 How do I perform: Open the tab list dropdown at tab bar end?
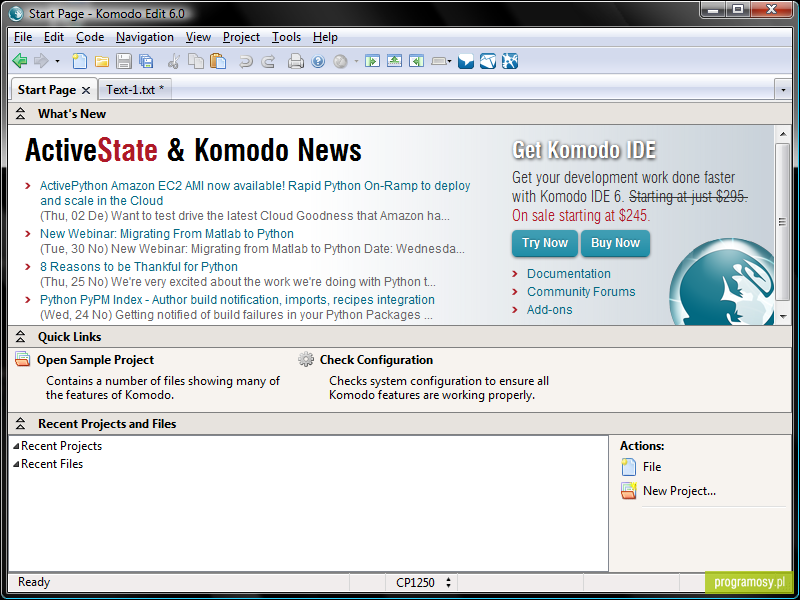point(783,90)
